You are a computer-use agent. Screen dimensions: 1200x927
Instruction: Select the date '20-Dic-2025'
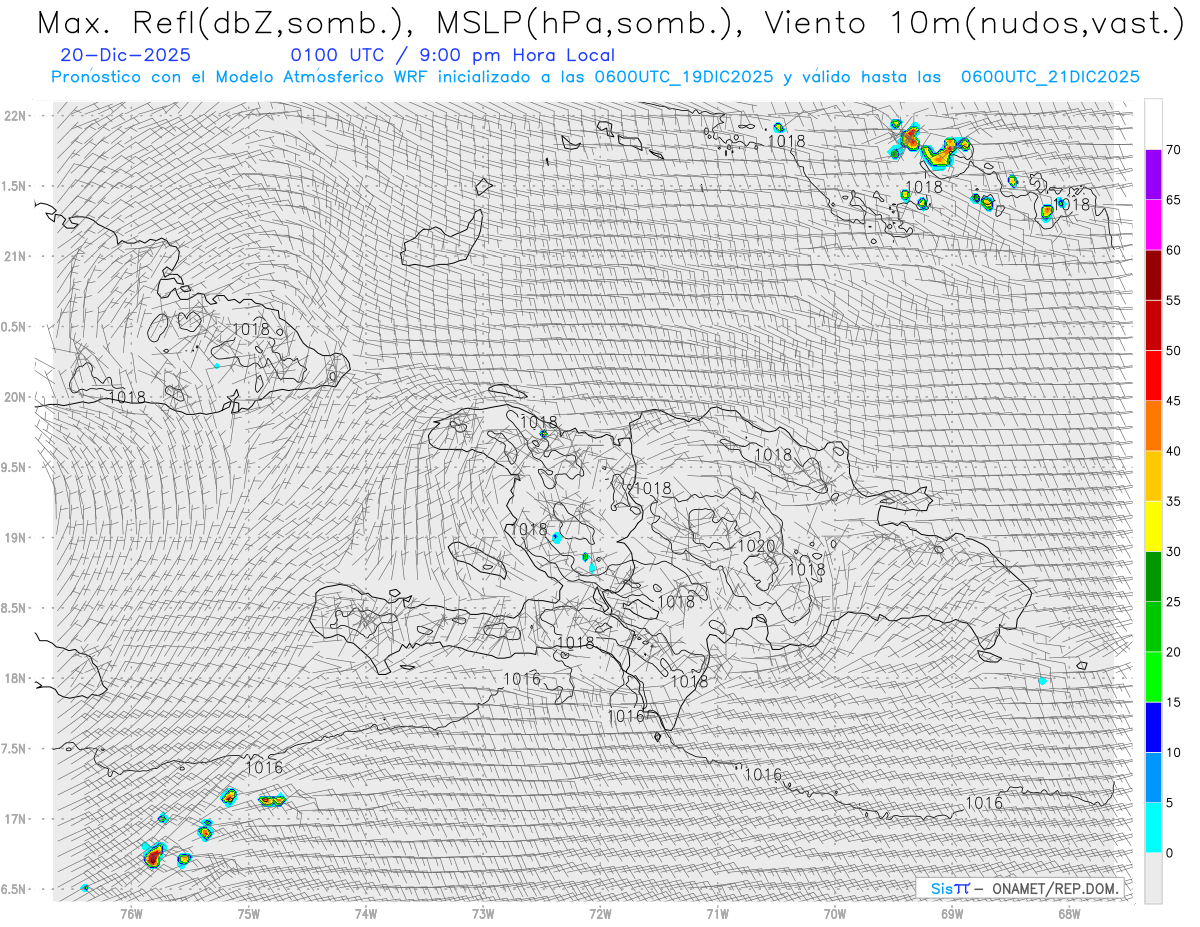(126, 55)
